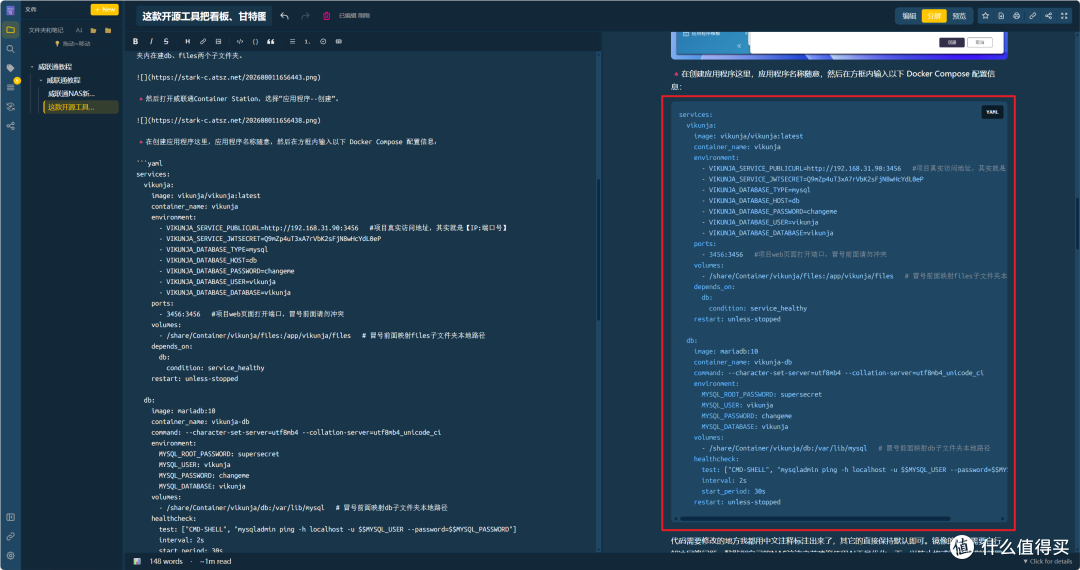Click the horizontal scrollbar of preview code block
1080x570 pixels.
(x=815, y=518)
